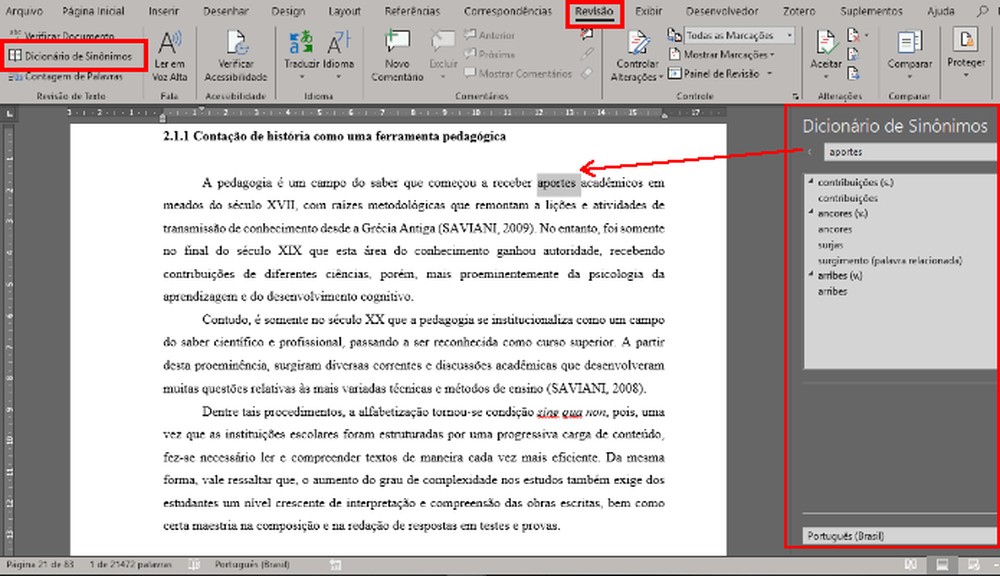Insert a Novo Comentário

396,55
